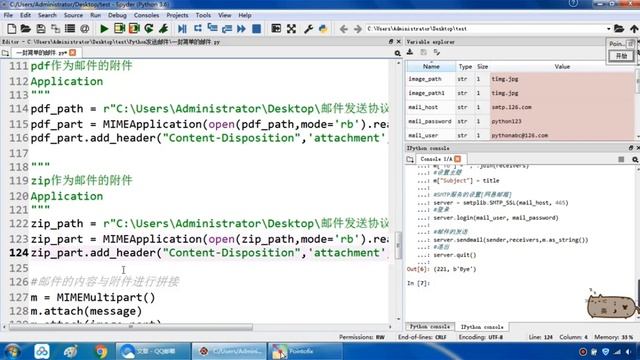Click the Save all files icon
Screen dimensions: 640x360
pyautogui.click(x=55, y=29)
